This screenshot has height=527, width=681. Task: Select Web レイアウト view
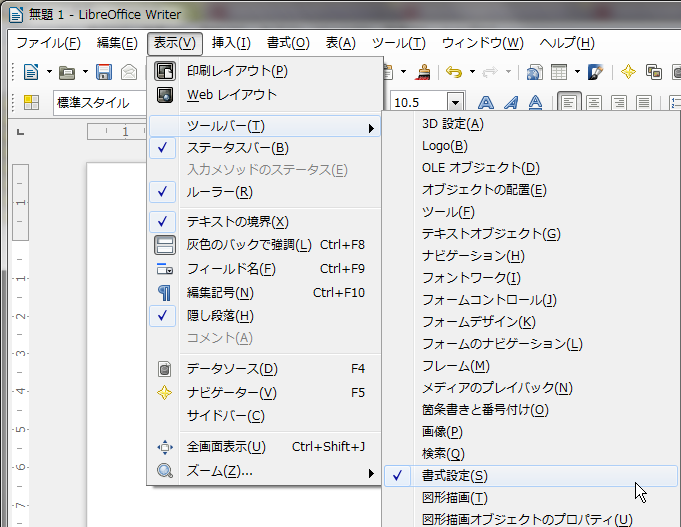265,95
